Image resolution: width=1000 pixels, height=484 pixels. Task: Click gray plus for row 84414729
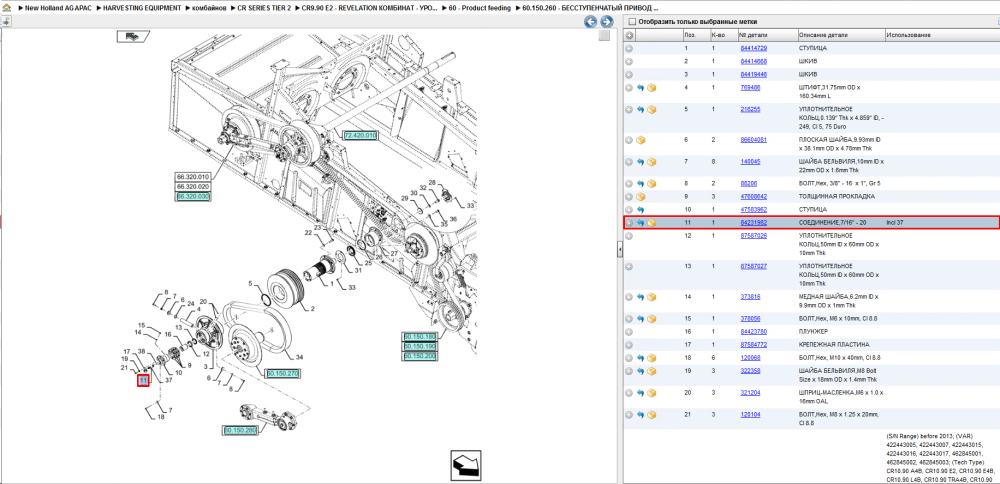pos(629,48)
